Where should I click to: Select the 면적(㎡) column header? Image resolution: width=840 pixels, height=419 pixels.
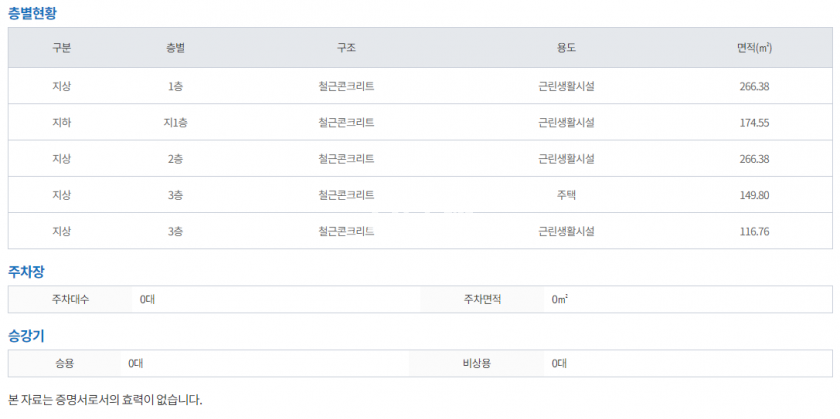pos(753,47)
